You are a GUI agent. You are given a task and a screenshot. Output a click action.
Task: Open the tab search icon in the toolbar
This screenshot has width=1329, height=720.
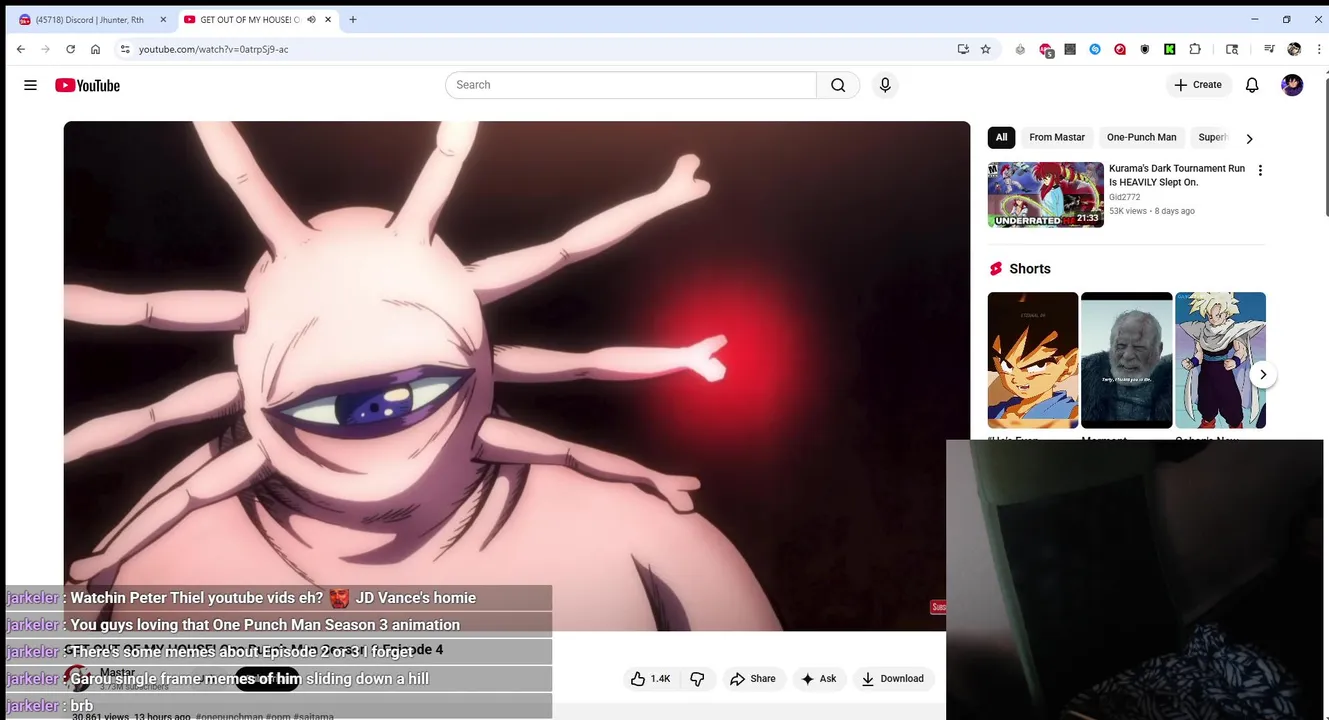1232,49
